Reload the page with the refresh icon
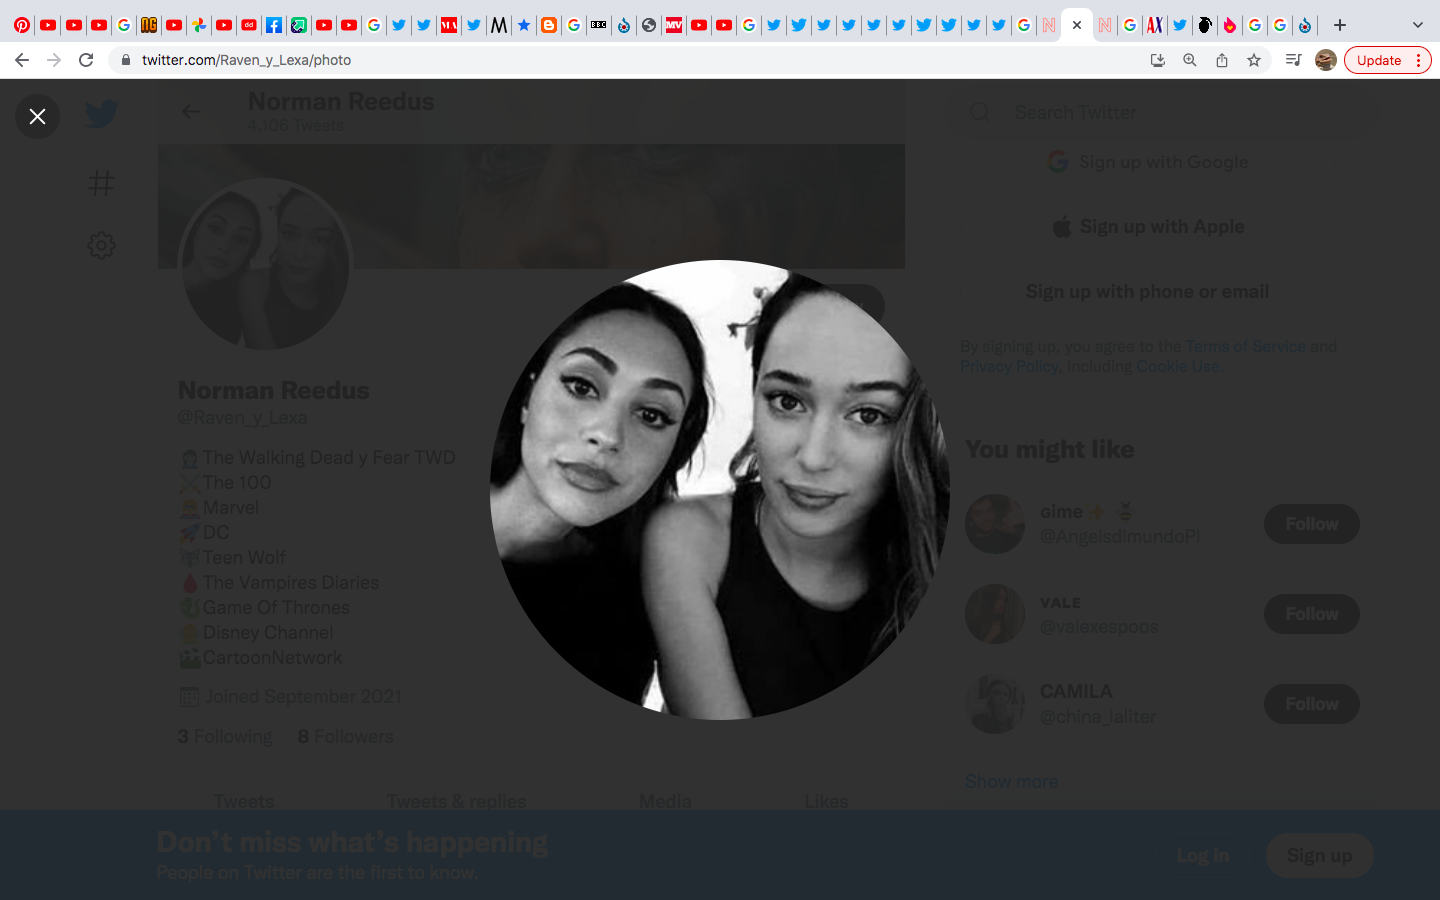The image size is (1440, 900). [86, 60]
